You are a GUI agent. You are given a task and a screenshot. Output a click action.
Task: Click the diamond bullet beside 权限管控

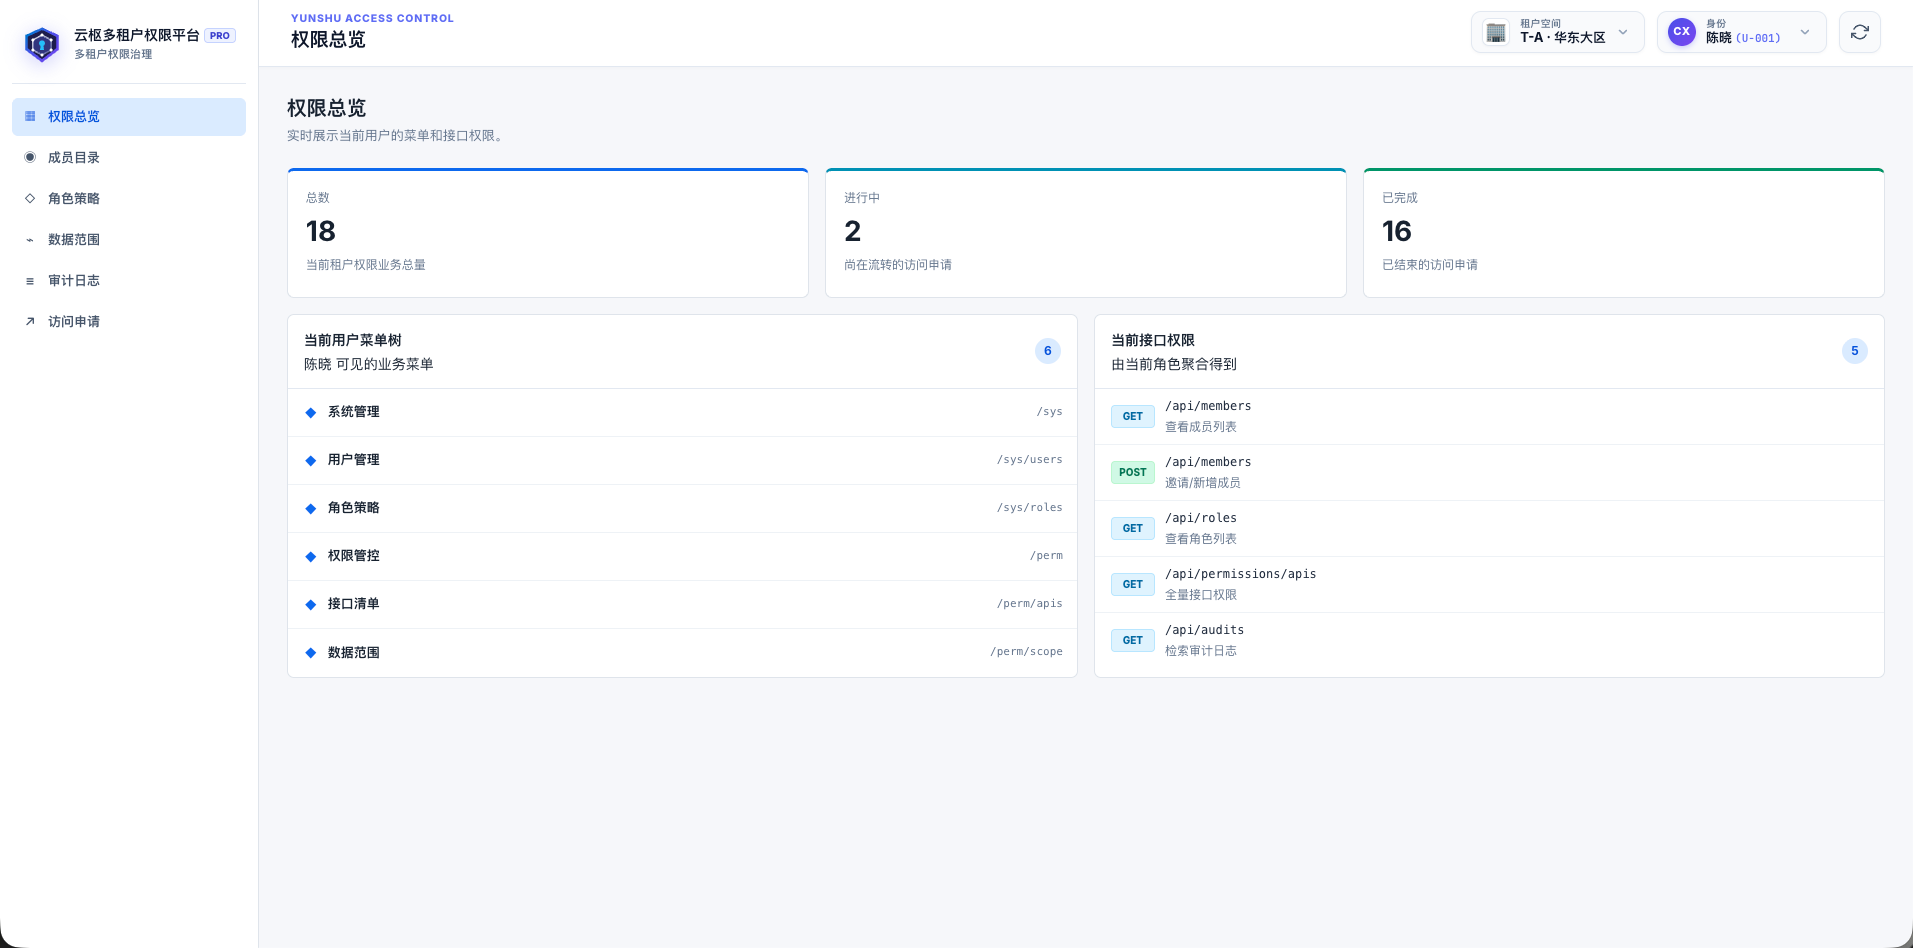pos(311,556)
